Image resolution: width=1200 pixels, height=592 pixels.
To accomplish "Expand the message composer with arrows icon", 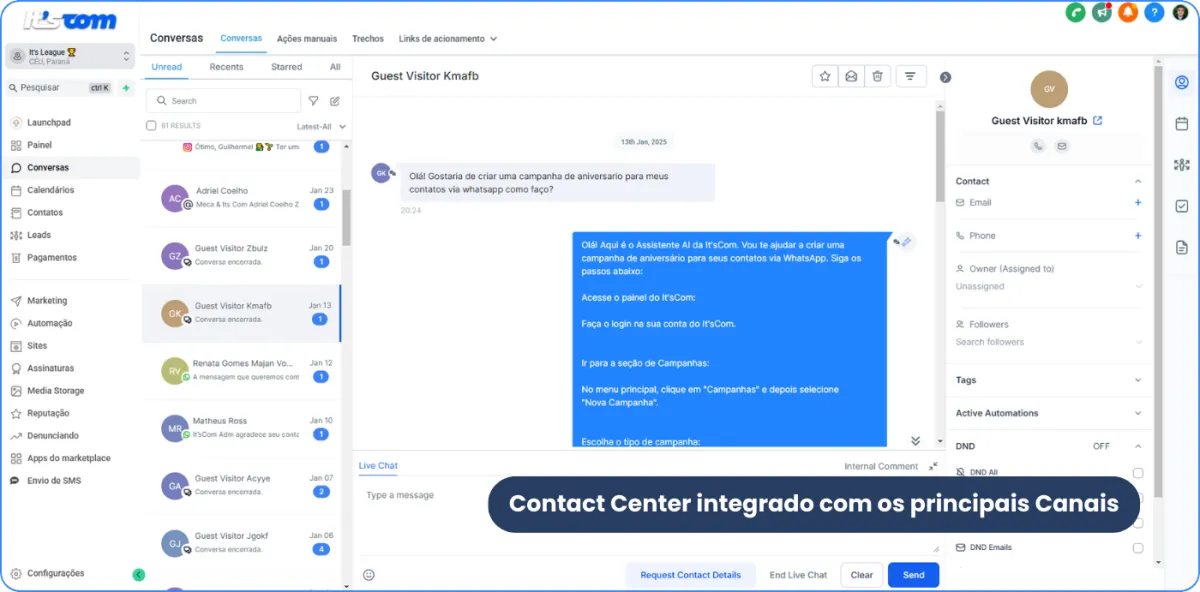I will (933, 466).
